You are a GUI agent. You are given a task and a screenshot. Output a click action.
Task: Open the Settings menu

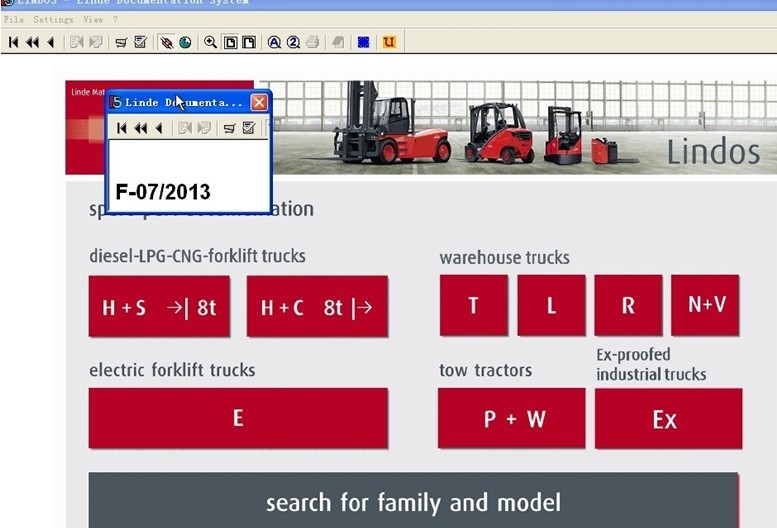click(54, 20)
